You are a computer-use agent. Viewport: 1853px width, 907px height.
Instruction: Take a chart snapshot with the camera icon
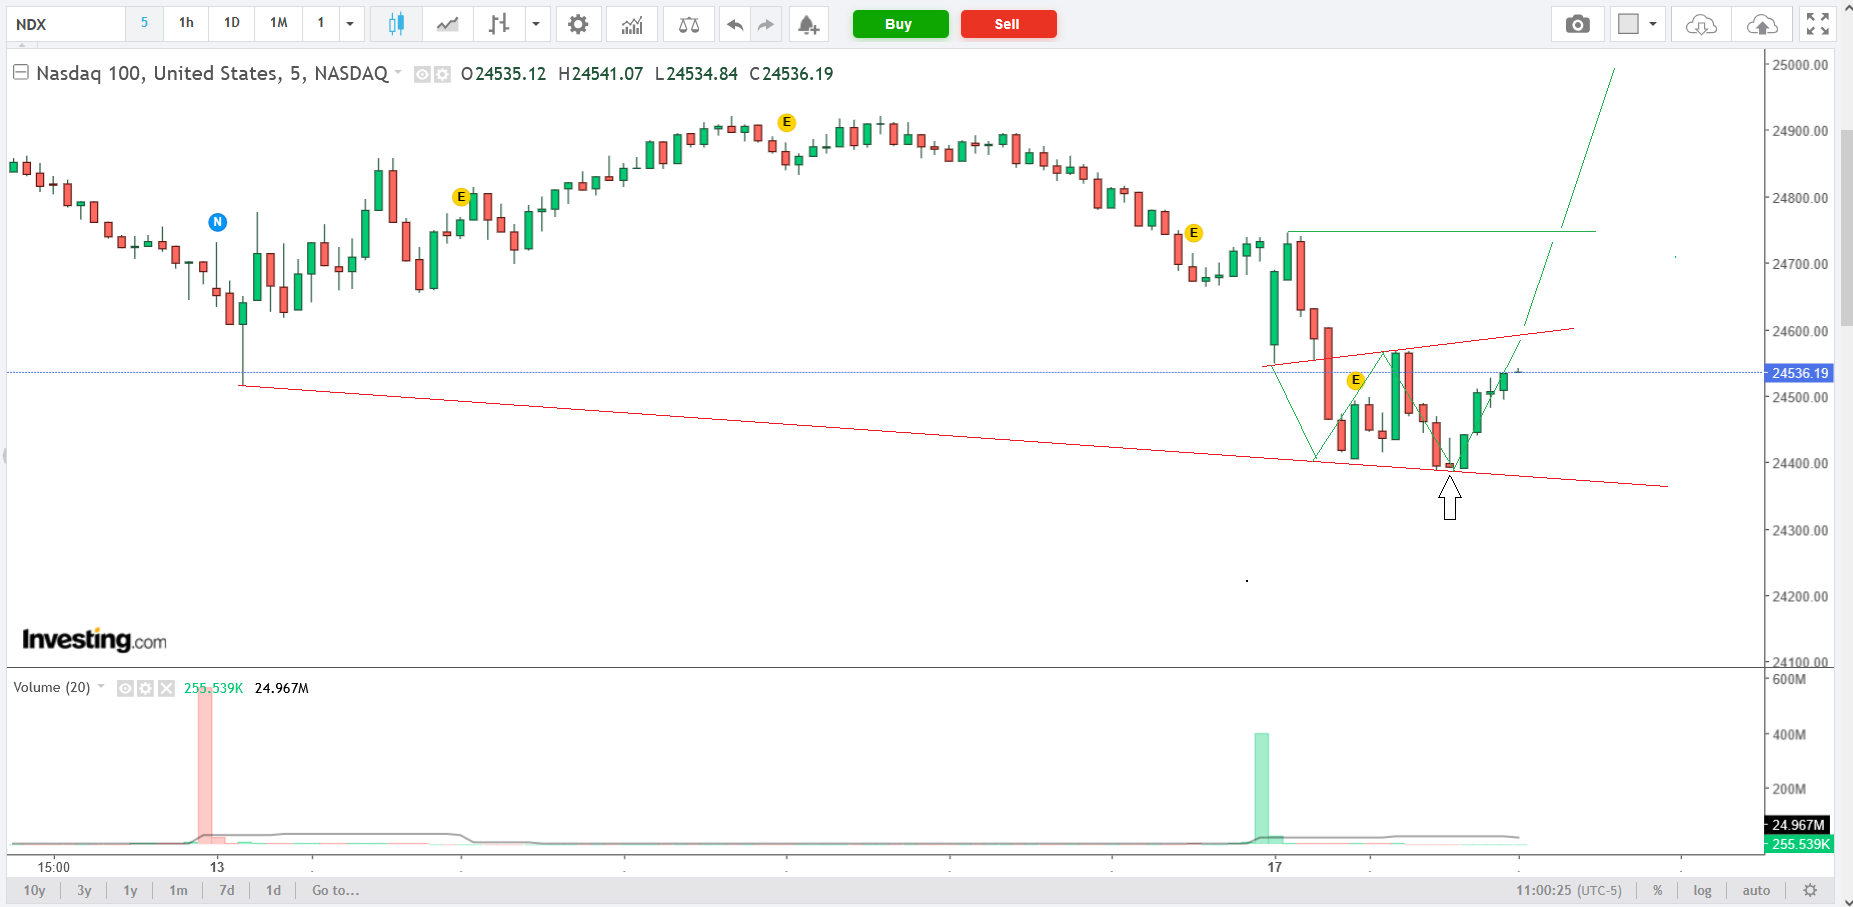click(1577, 24)
